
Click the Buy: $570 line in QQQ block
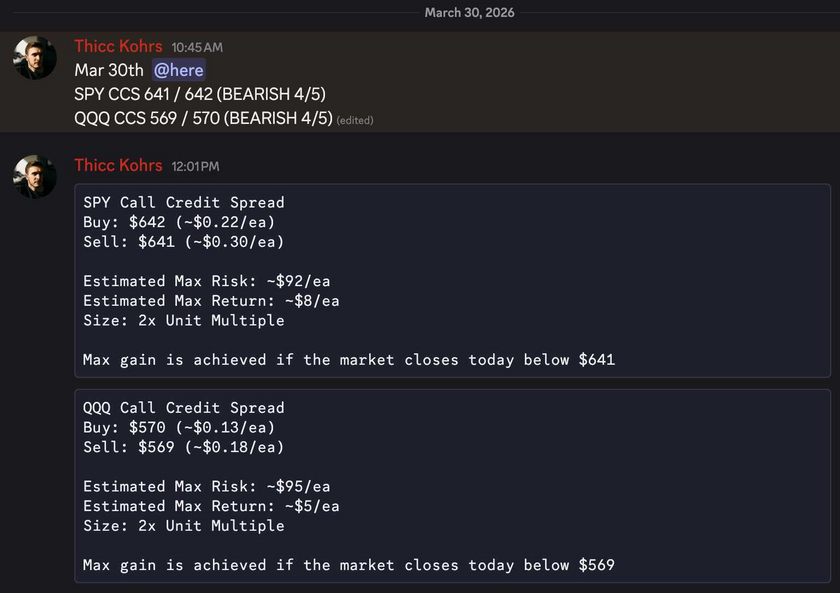(x=178, y=427)
